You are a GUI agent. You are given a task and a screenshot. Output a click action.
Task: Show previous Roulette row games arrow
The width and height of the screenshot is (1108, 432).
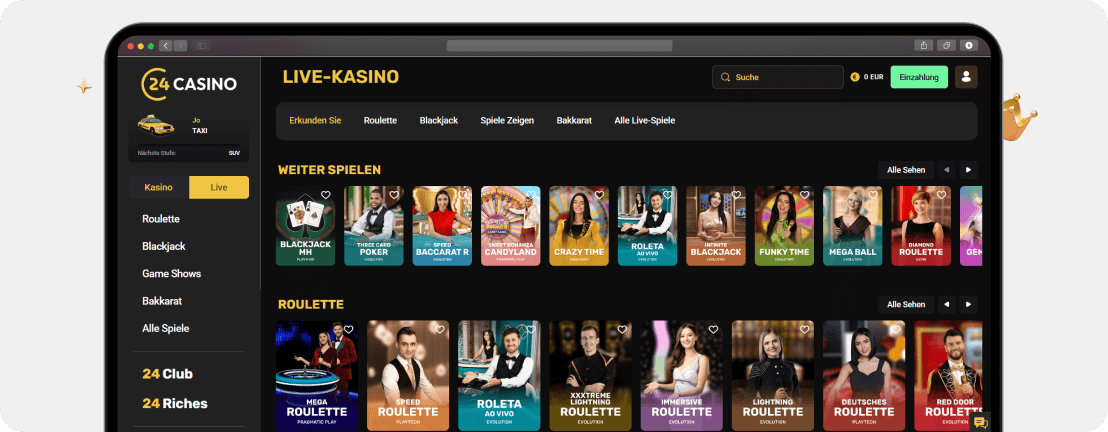[947, 305]
